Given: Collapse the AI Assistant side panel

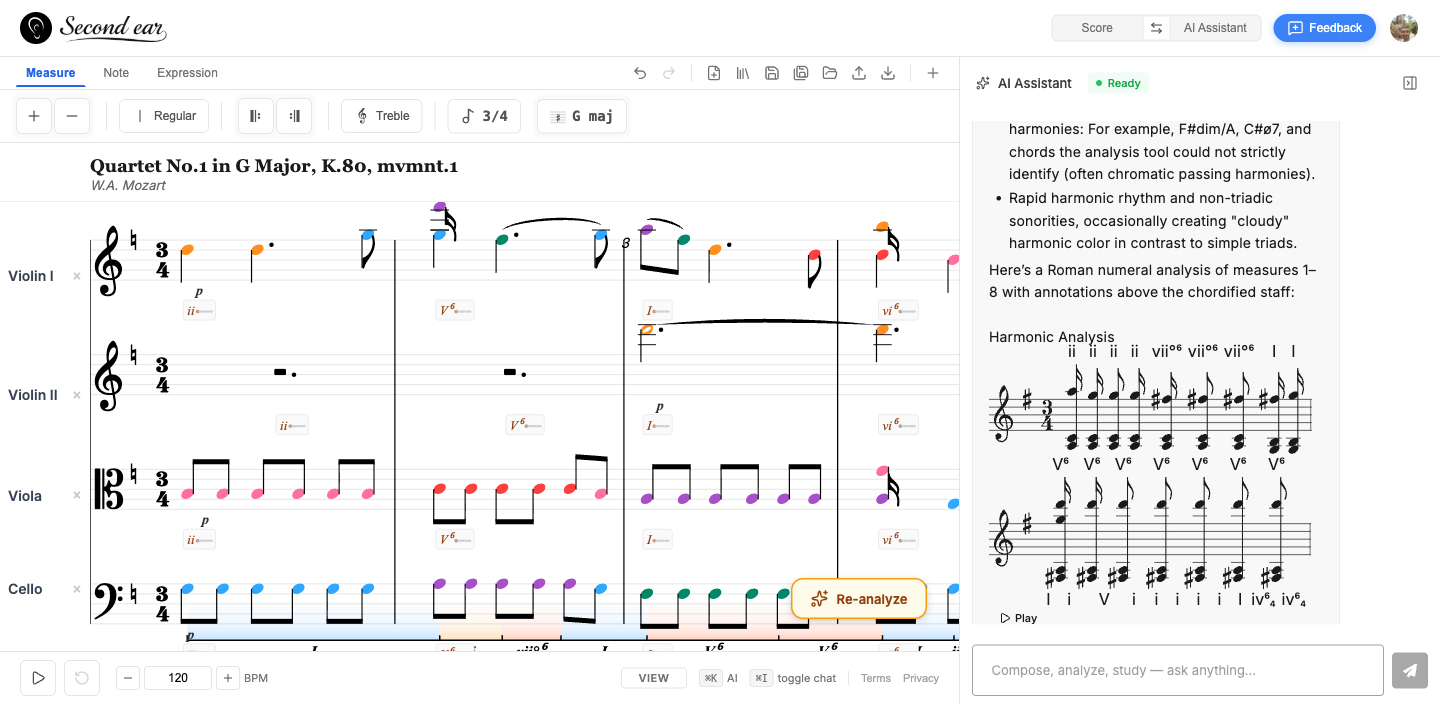Looking at the screenshot, I should [1410, 83].
